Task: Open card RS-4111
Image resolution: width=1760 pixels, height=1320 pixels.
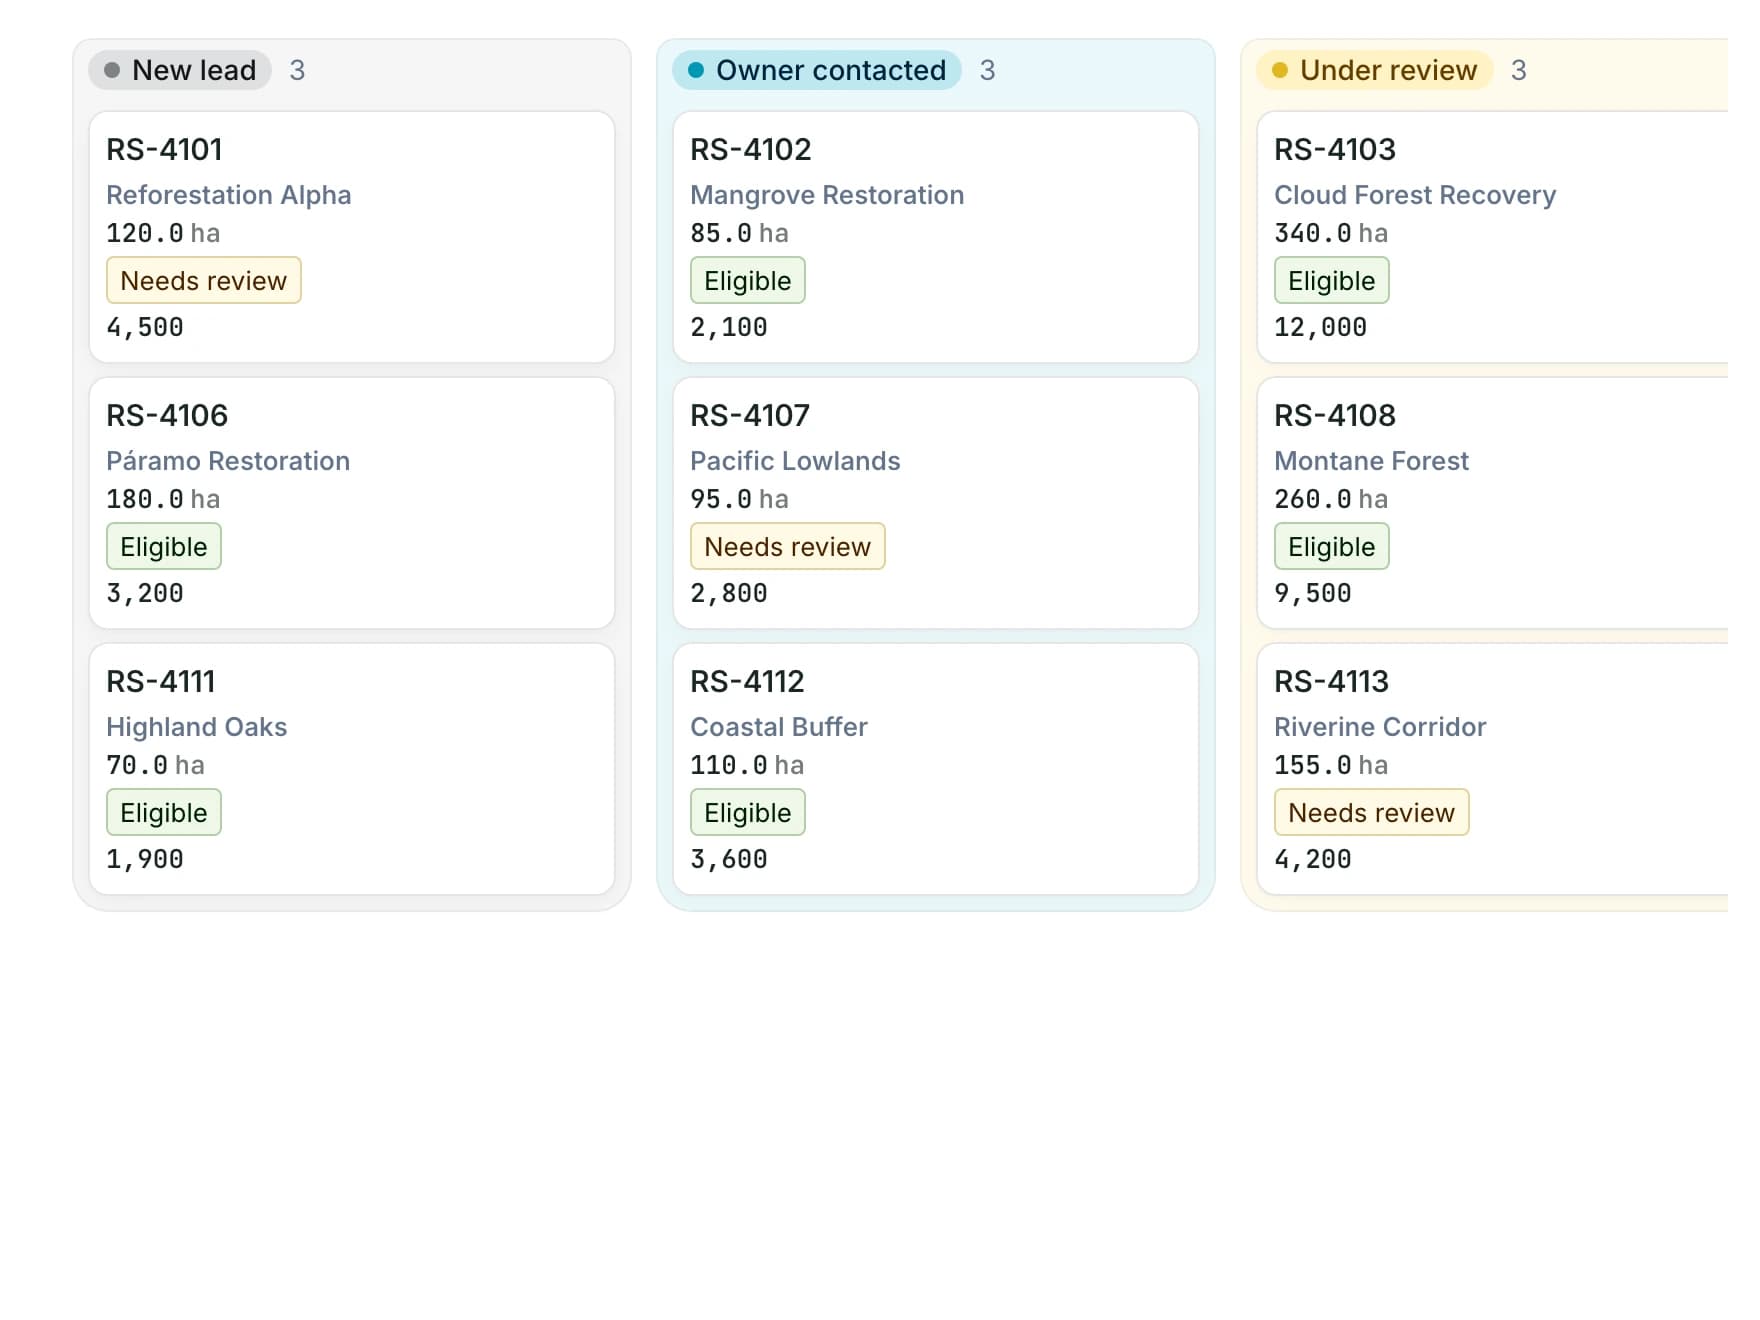Action: point(352,769)
